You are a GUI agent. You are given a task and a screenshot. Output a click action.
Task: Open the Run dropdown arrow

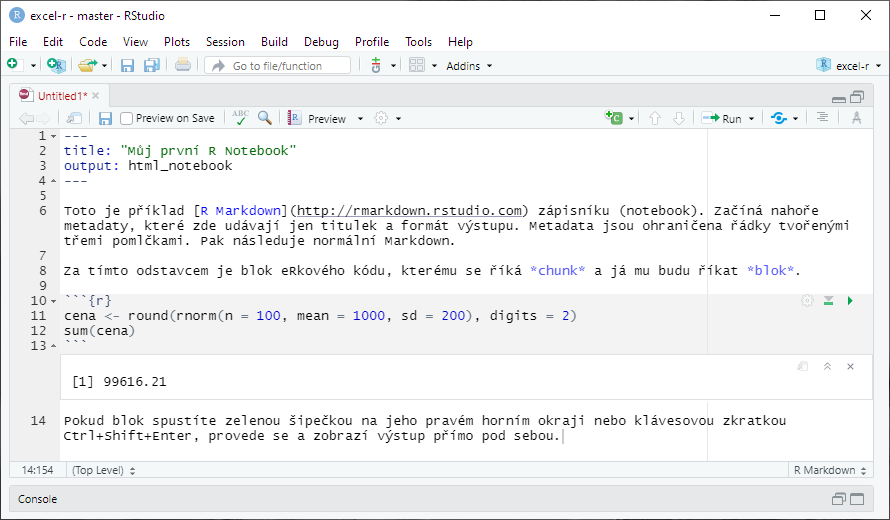[x=752, y=119]
